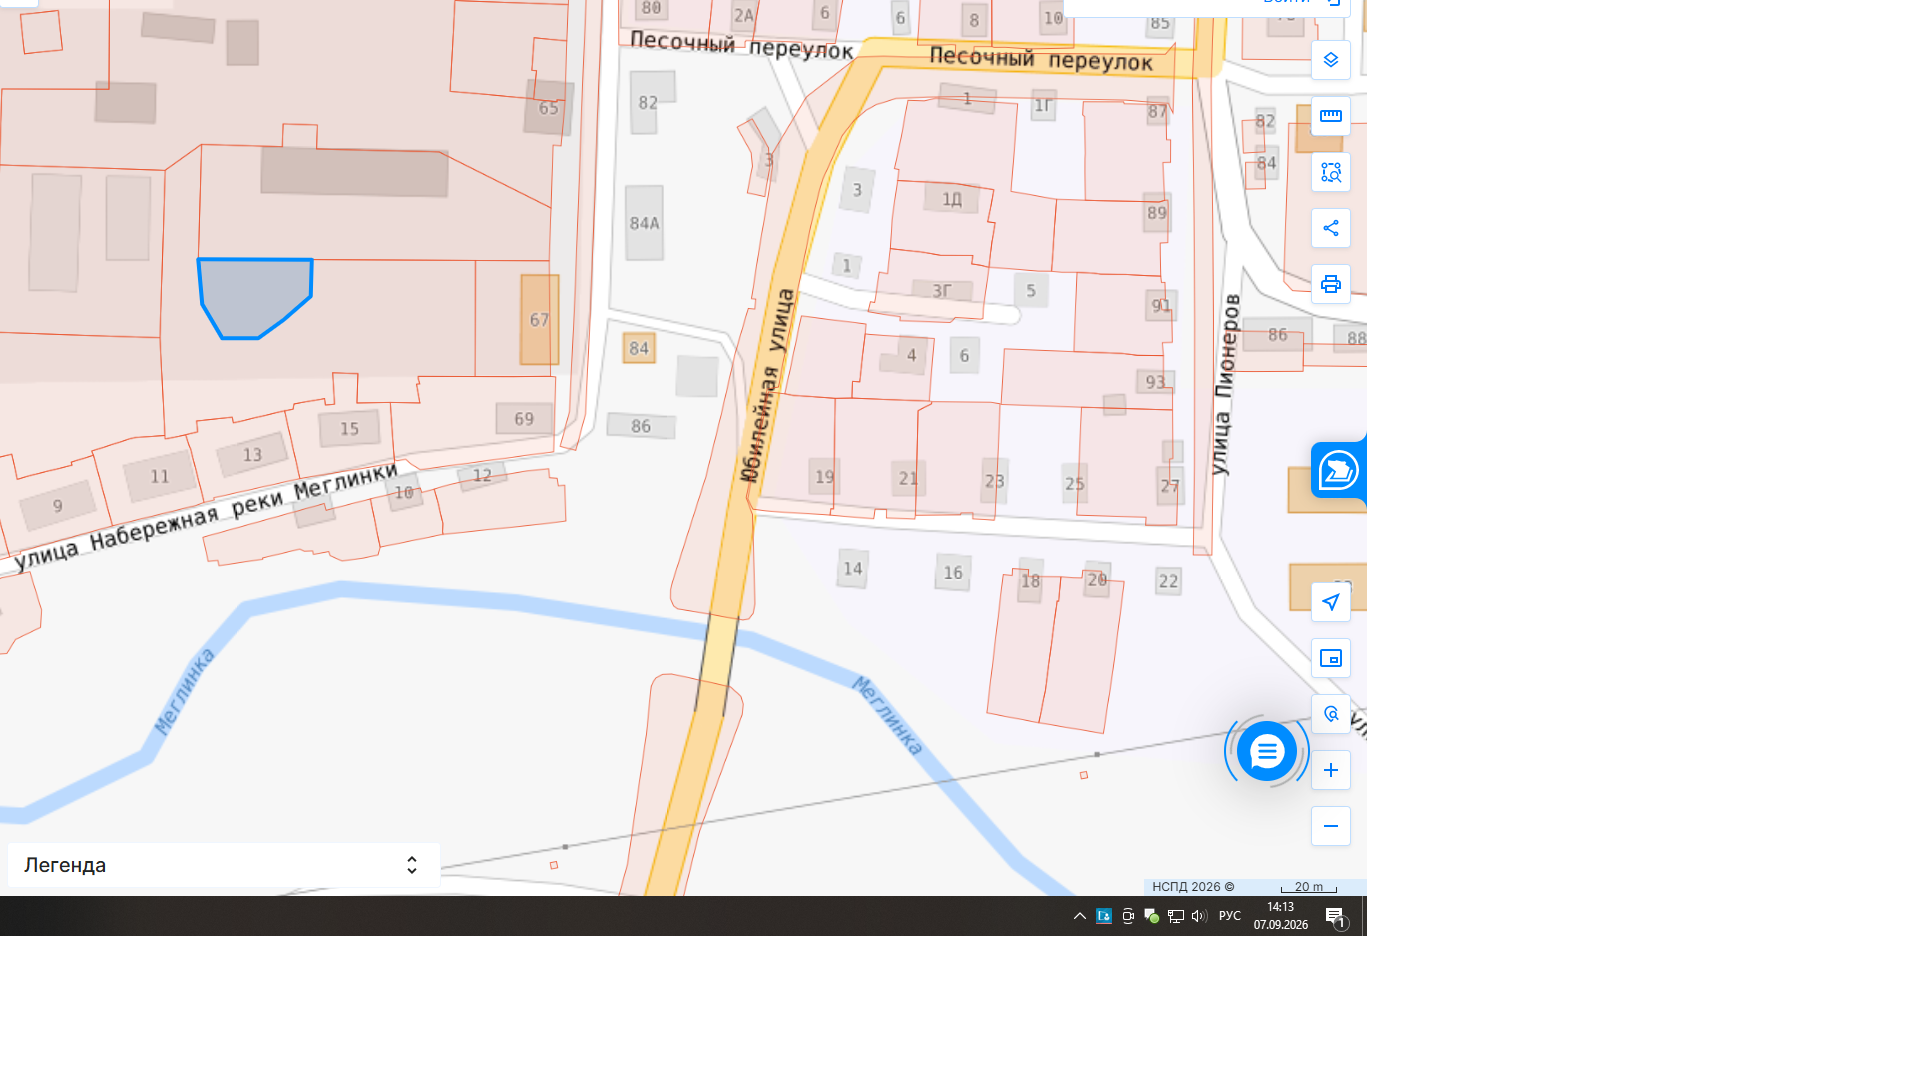Screen dimensions: 1920x1080
Task: Select the search-by-area selection tool
Action: [x=1330, y=172]
